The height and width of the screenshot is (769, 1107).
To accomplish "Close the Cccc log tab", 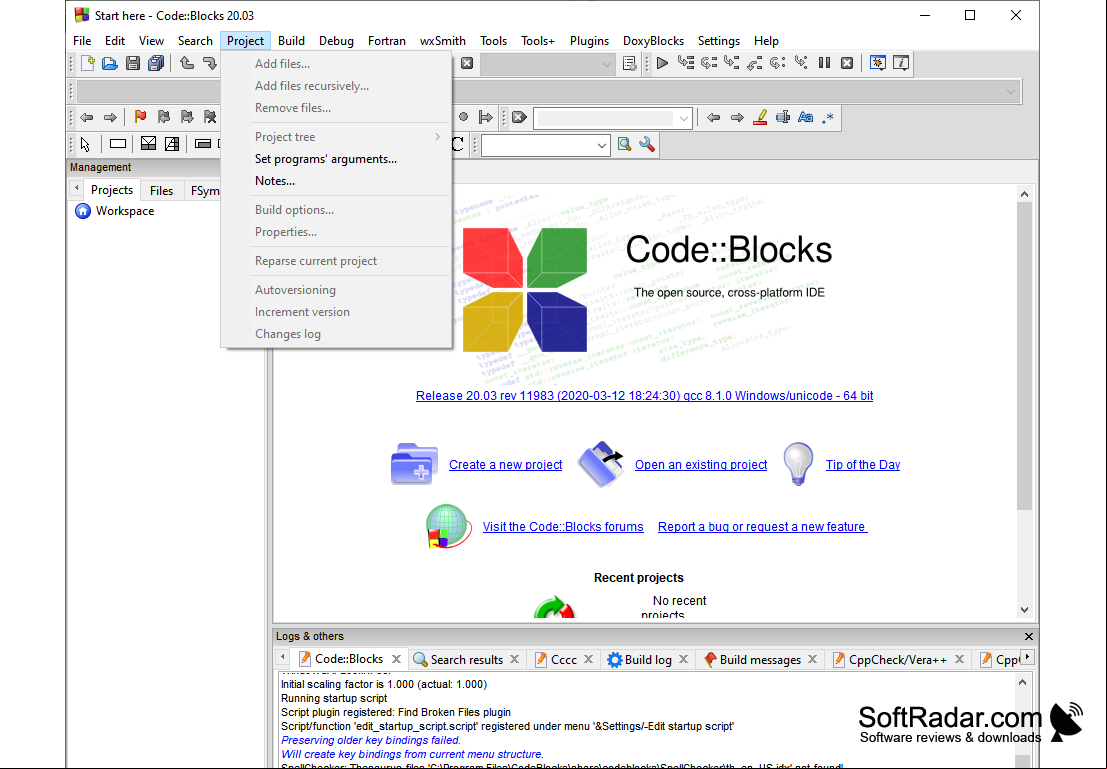I will [588, 660].
